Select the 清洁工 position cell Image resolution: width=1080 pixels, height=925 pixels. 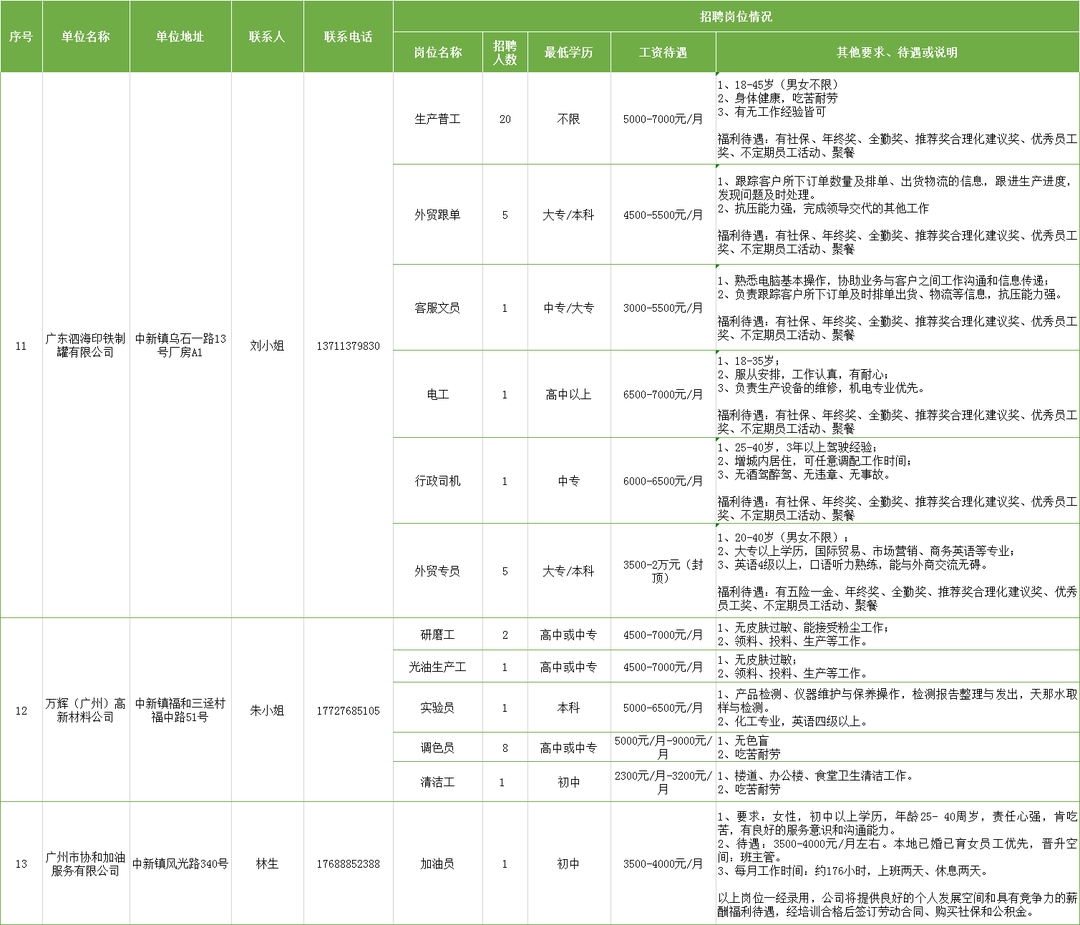click(x=437, y=782)
